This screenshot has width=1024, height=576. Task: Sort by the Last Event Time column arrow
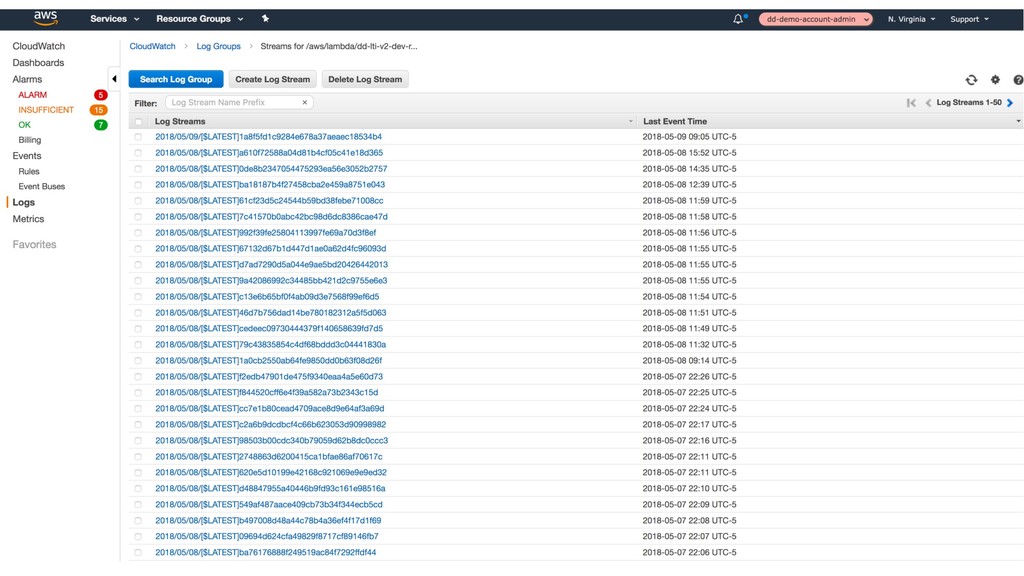[1017, 121]
